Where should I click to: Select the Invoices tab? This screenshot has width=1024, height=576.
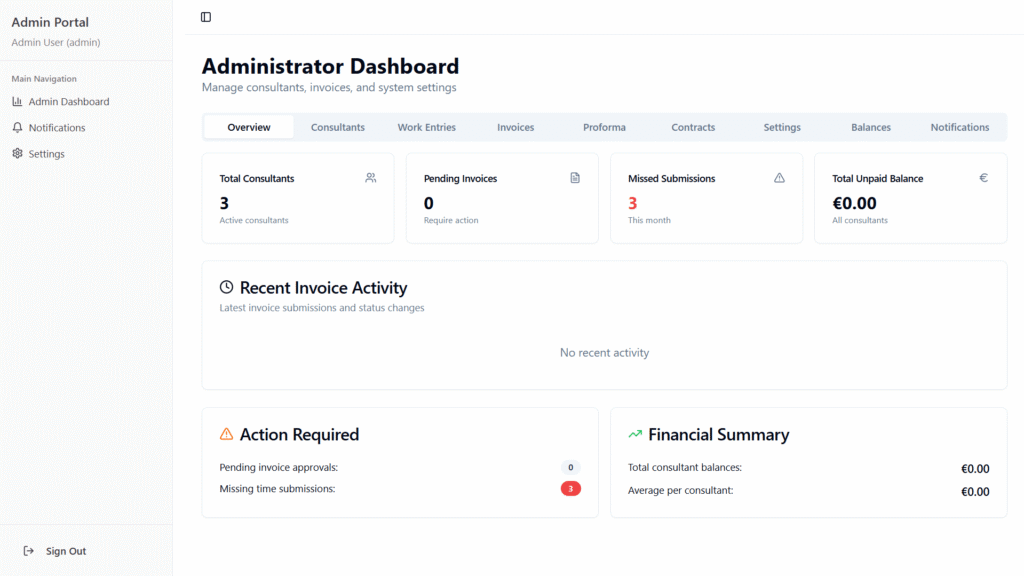[x=515, y=127]
